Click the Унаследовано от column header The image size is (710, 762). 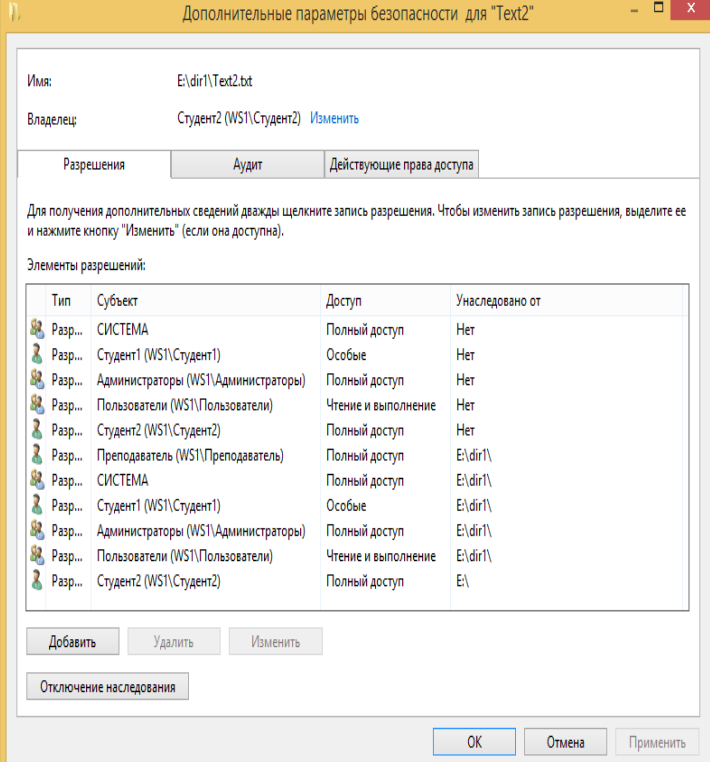click(x=565, y=300)
